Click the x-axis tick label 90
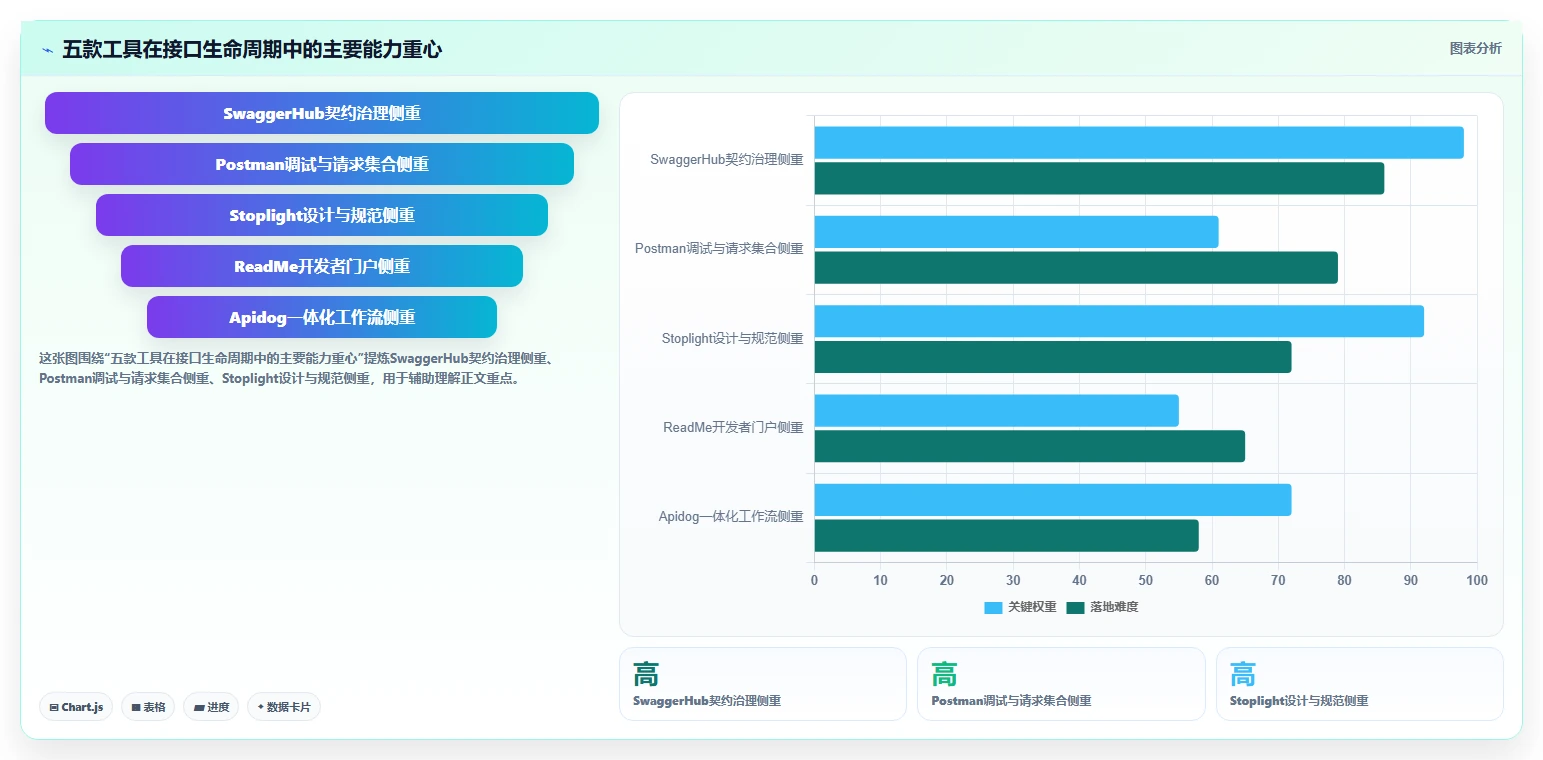Image resolution: width=1543 pixels, height=760 pixels. pos(1411,580)
